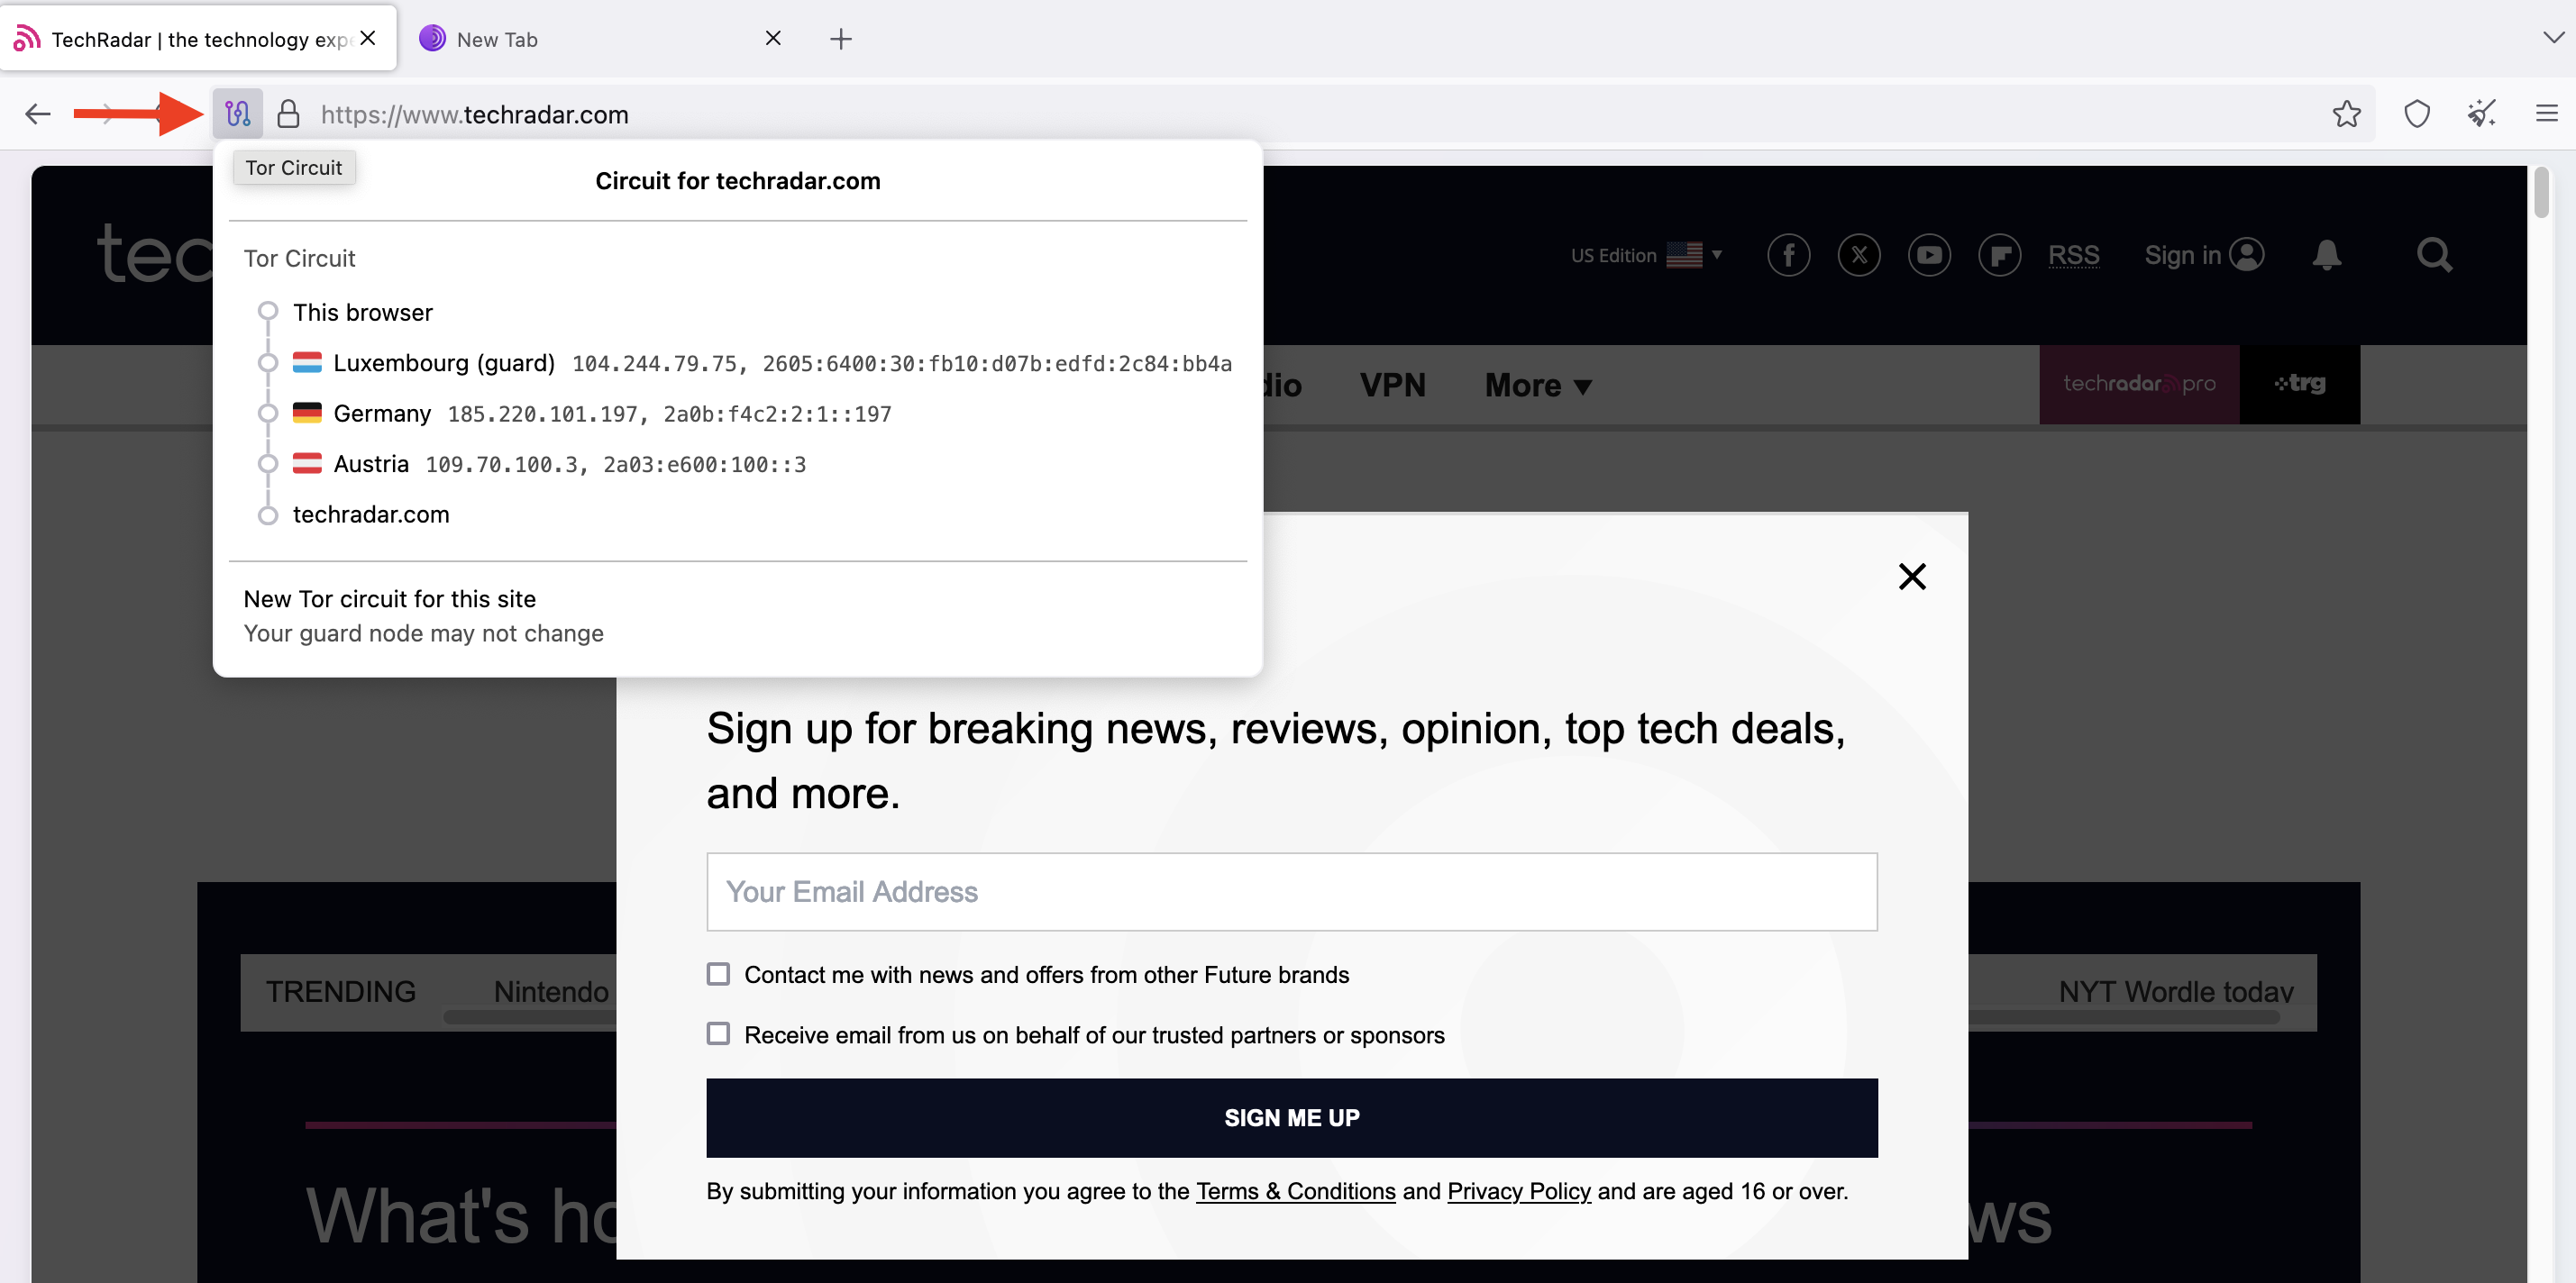Close the newsletter signup popup
The width and height of the screenshot is (2576, 1283).
pos(1912,576)
